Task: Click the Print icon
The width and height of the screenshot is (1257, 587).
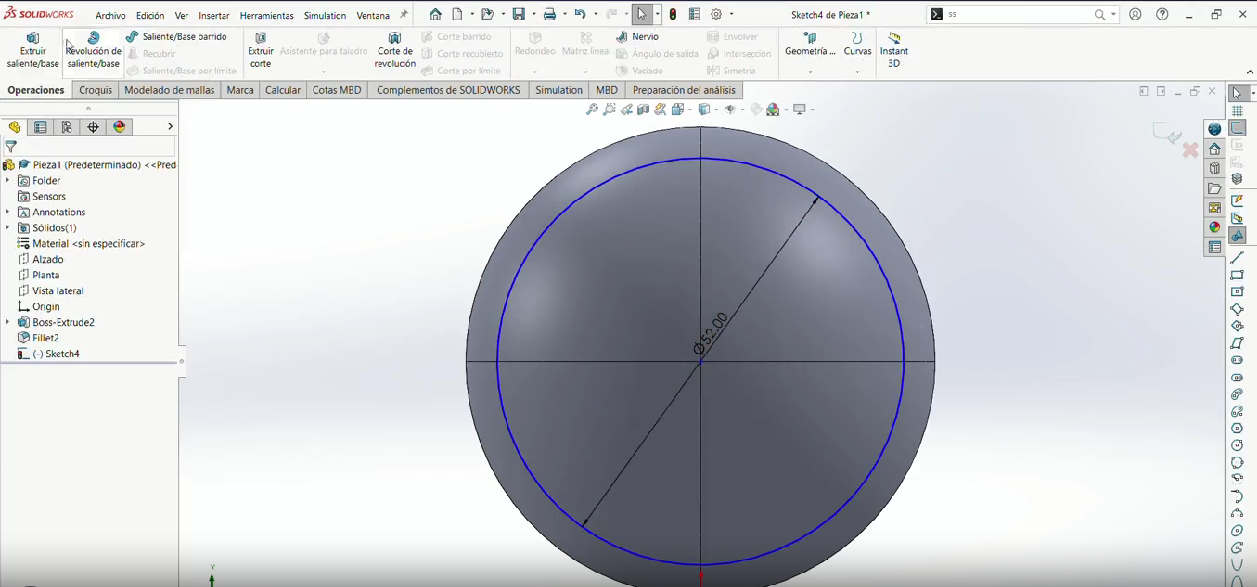Action: click(x=550, y=14)
